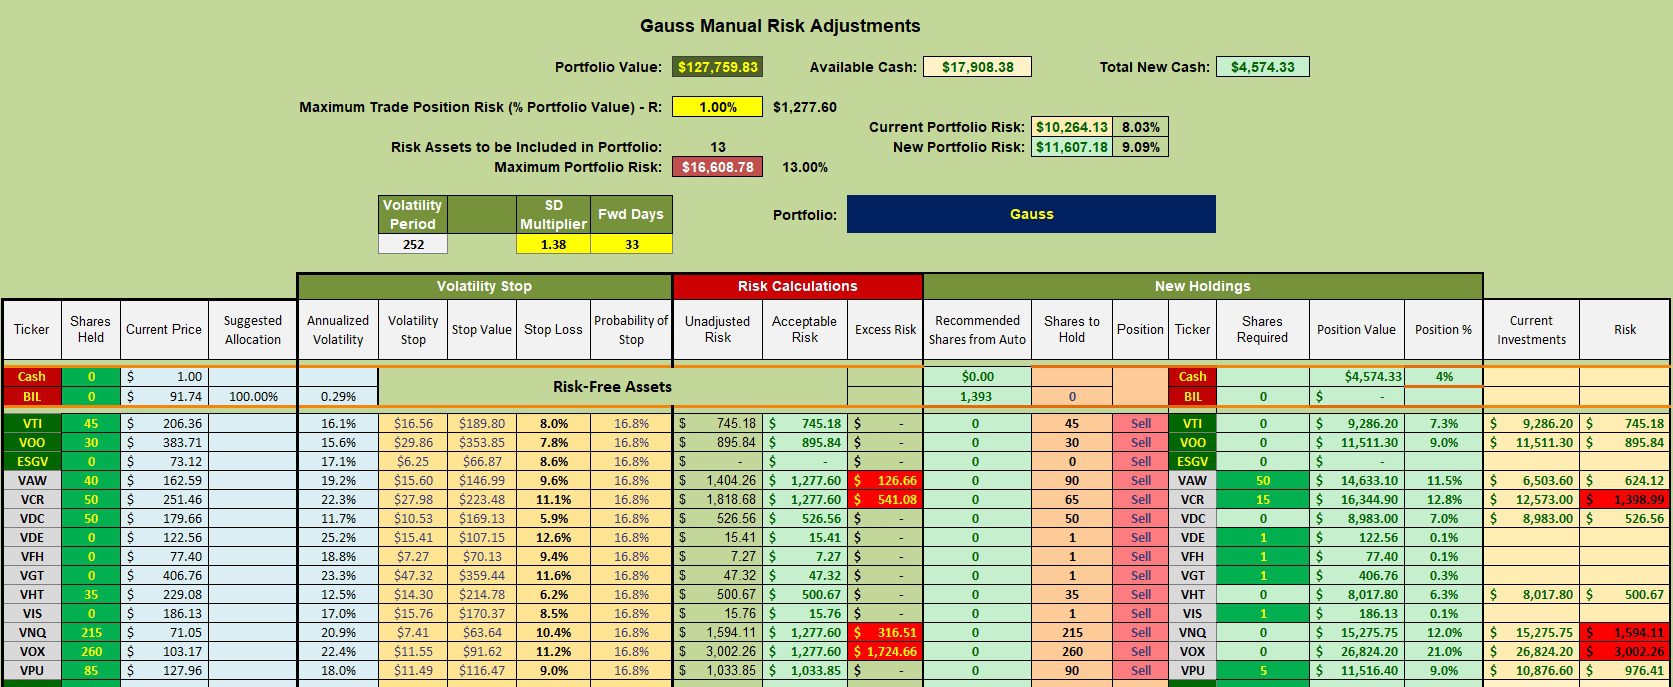Click the Available Cash value $17,908.38

[977, 67]
